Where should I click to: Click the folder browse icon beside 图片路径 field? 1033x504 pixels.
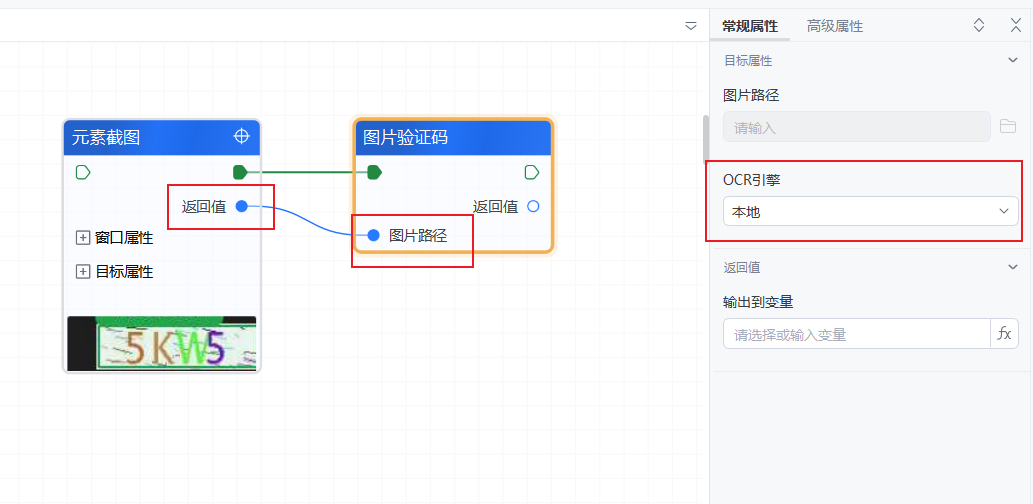(x=1008, y=126)
